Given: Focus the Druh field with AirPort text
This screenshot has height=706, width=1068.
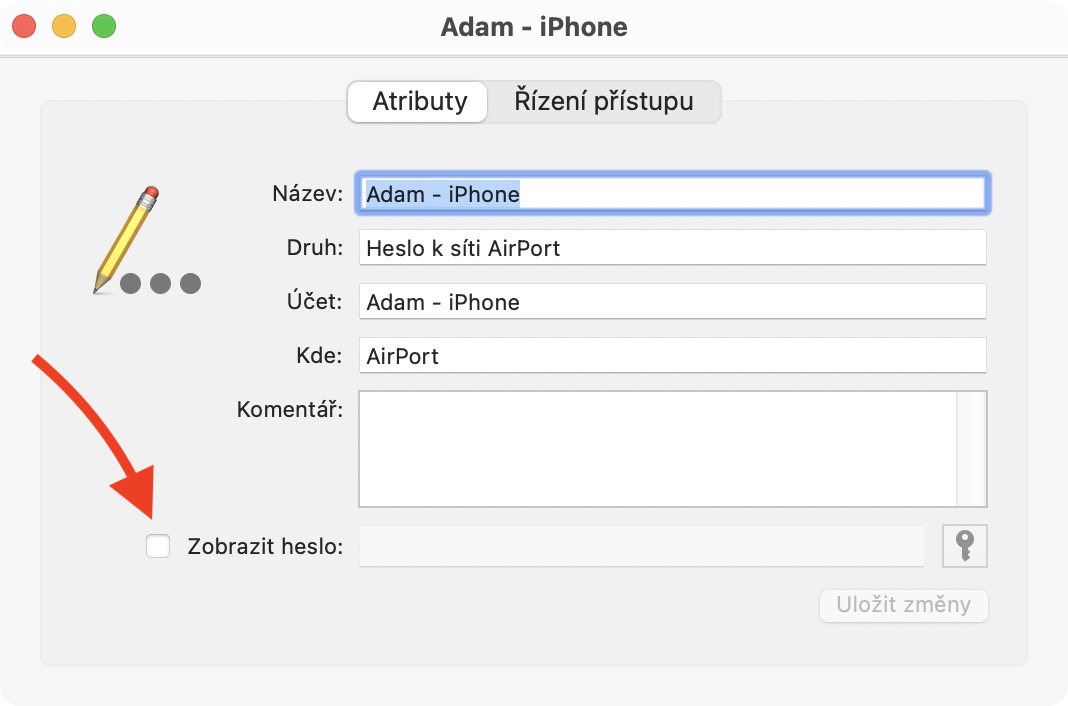Looking at the screenshot, I should [672, 248].
